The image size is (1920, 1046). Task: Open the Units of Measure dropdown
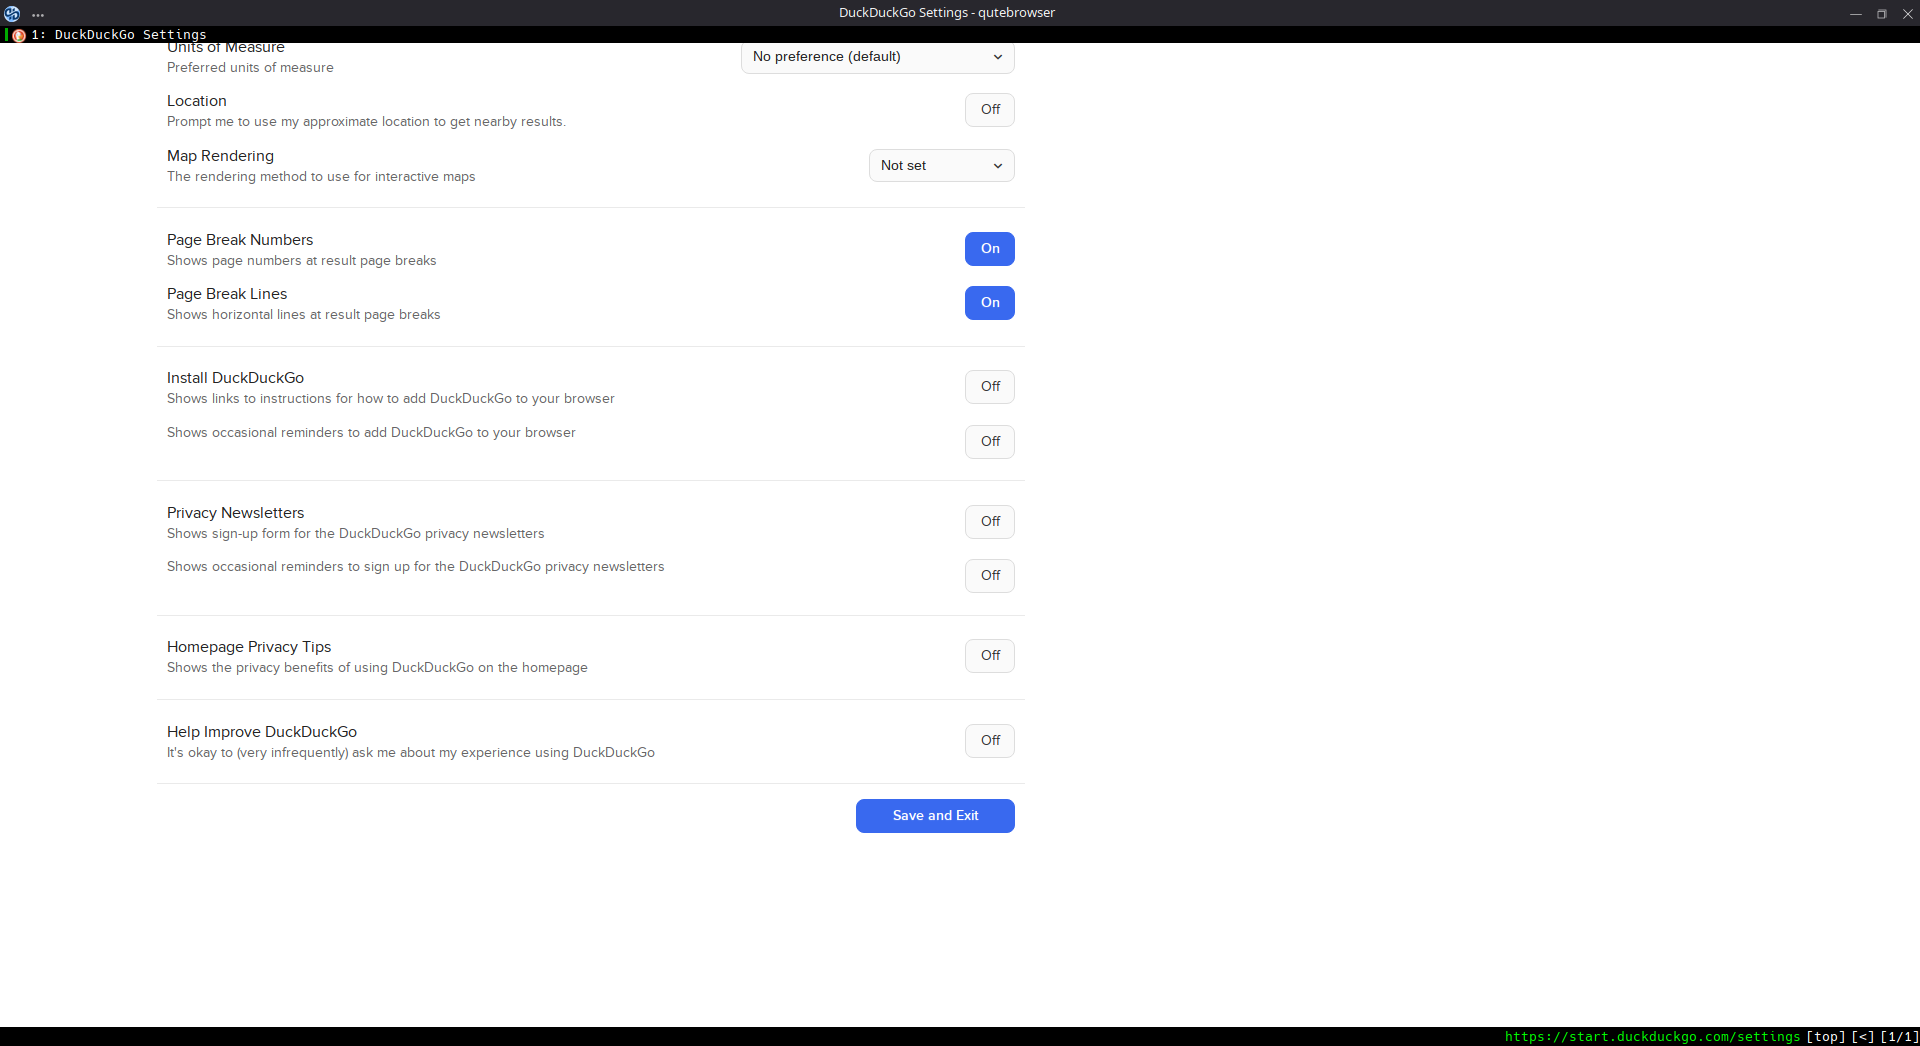(877, 57)
